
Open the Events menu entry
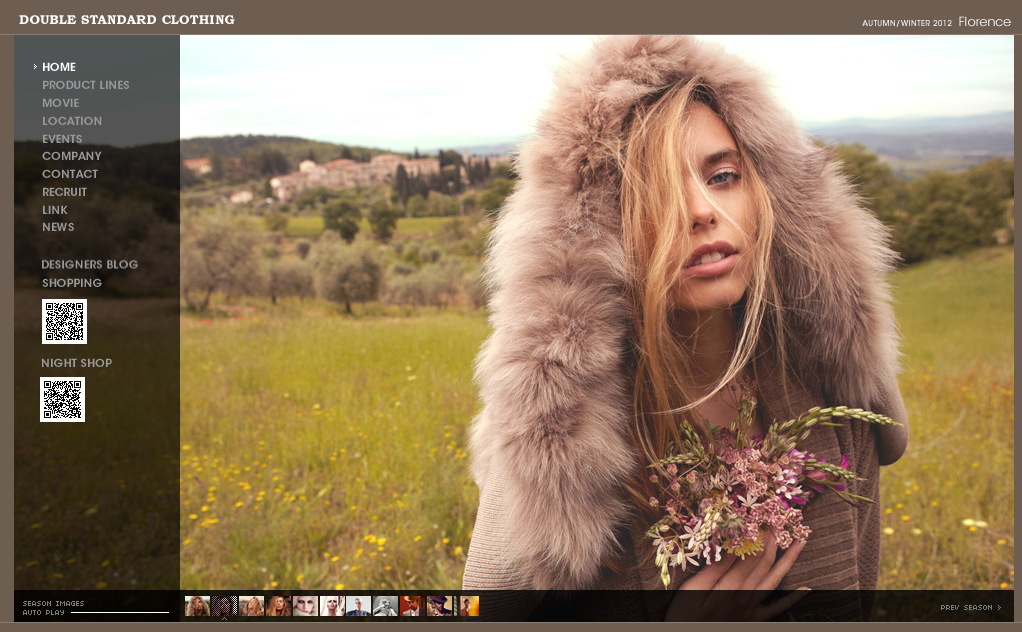62,139
